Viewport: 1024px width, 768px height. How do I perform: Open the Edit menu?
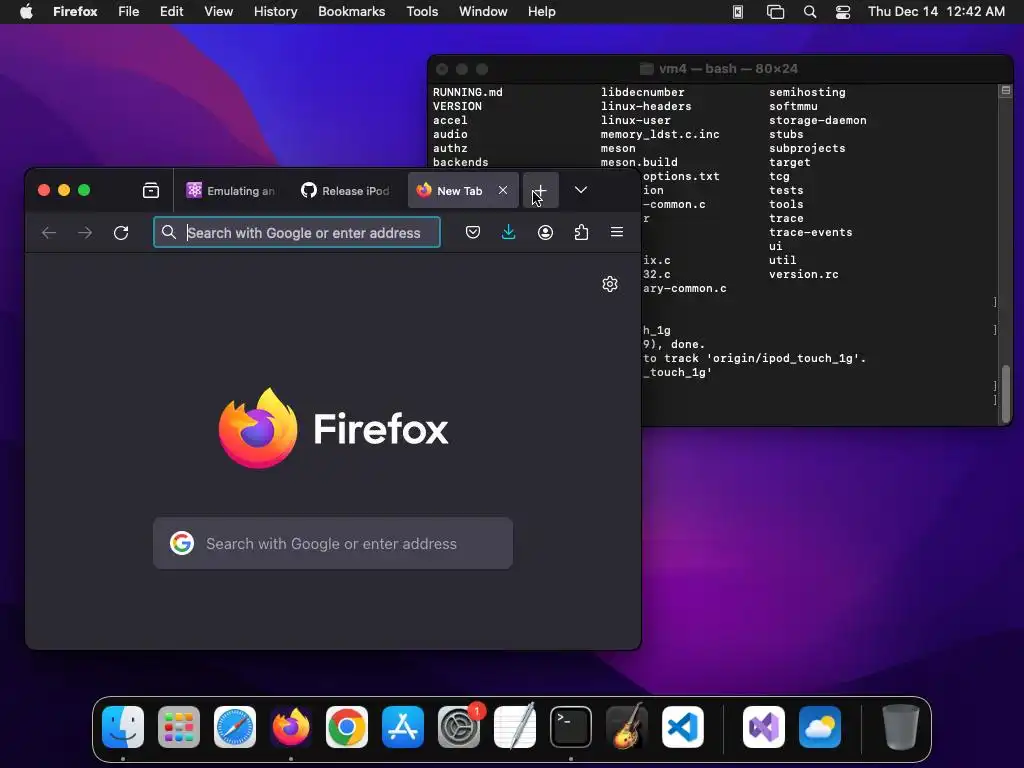172,12
